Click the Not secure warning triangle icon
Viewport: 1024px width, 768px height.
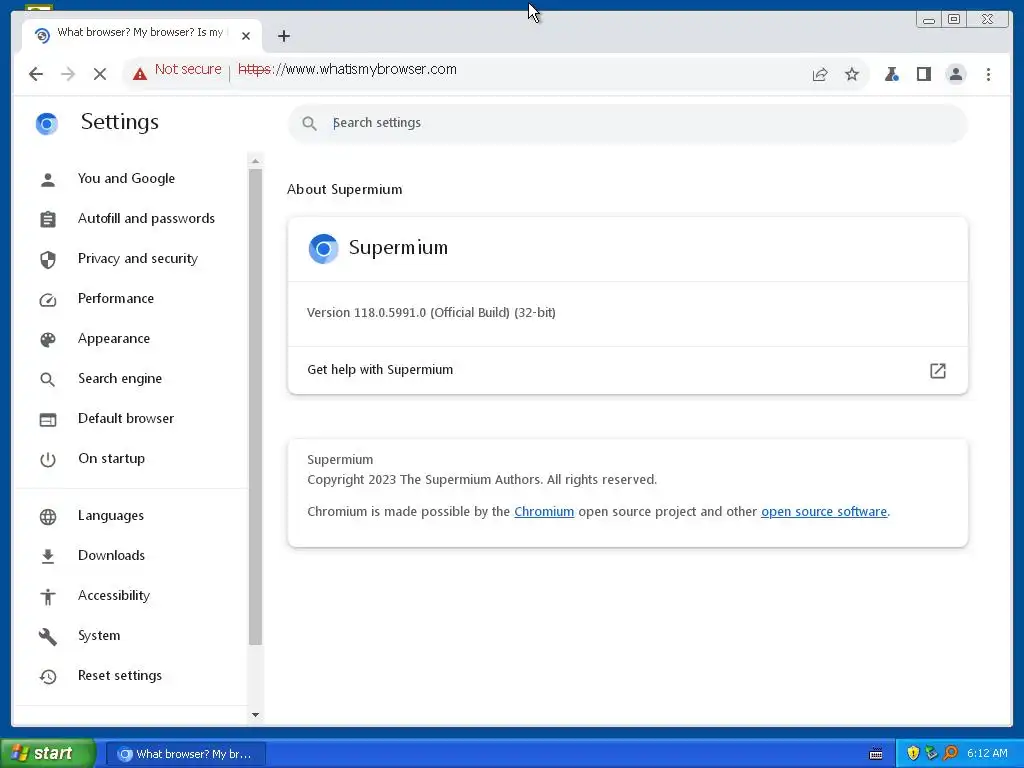[140, 74]
